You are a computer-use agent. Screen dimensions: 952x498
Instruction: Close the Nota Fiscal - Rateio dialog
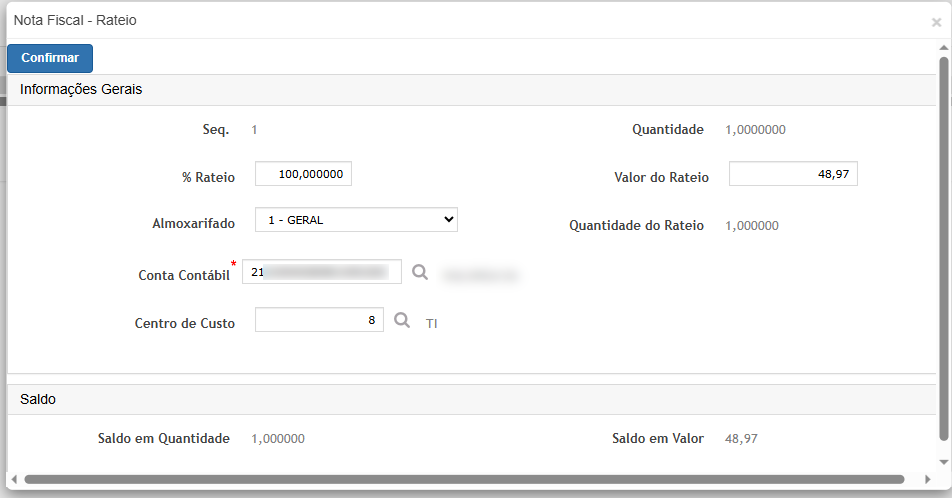[936, 22]
